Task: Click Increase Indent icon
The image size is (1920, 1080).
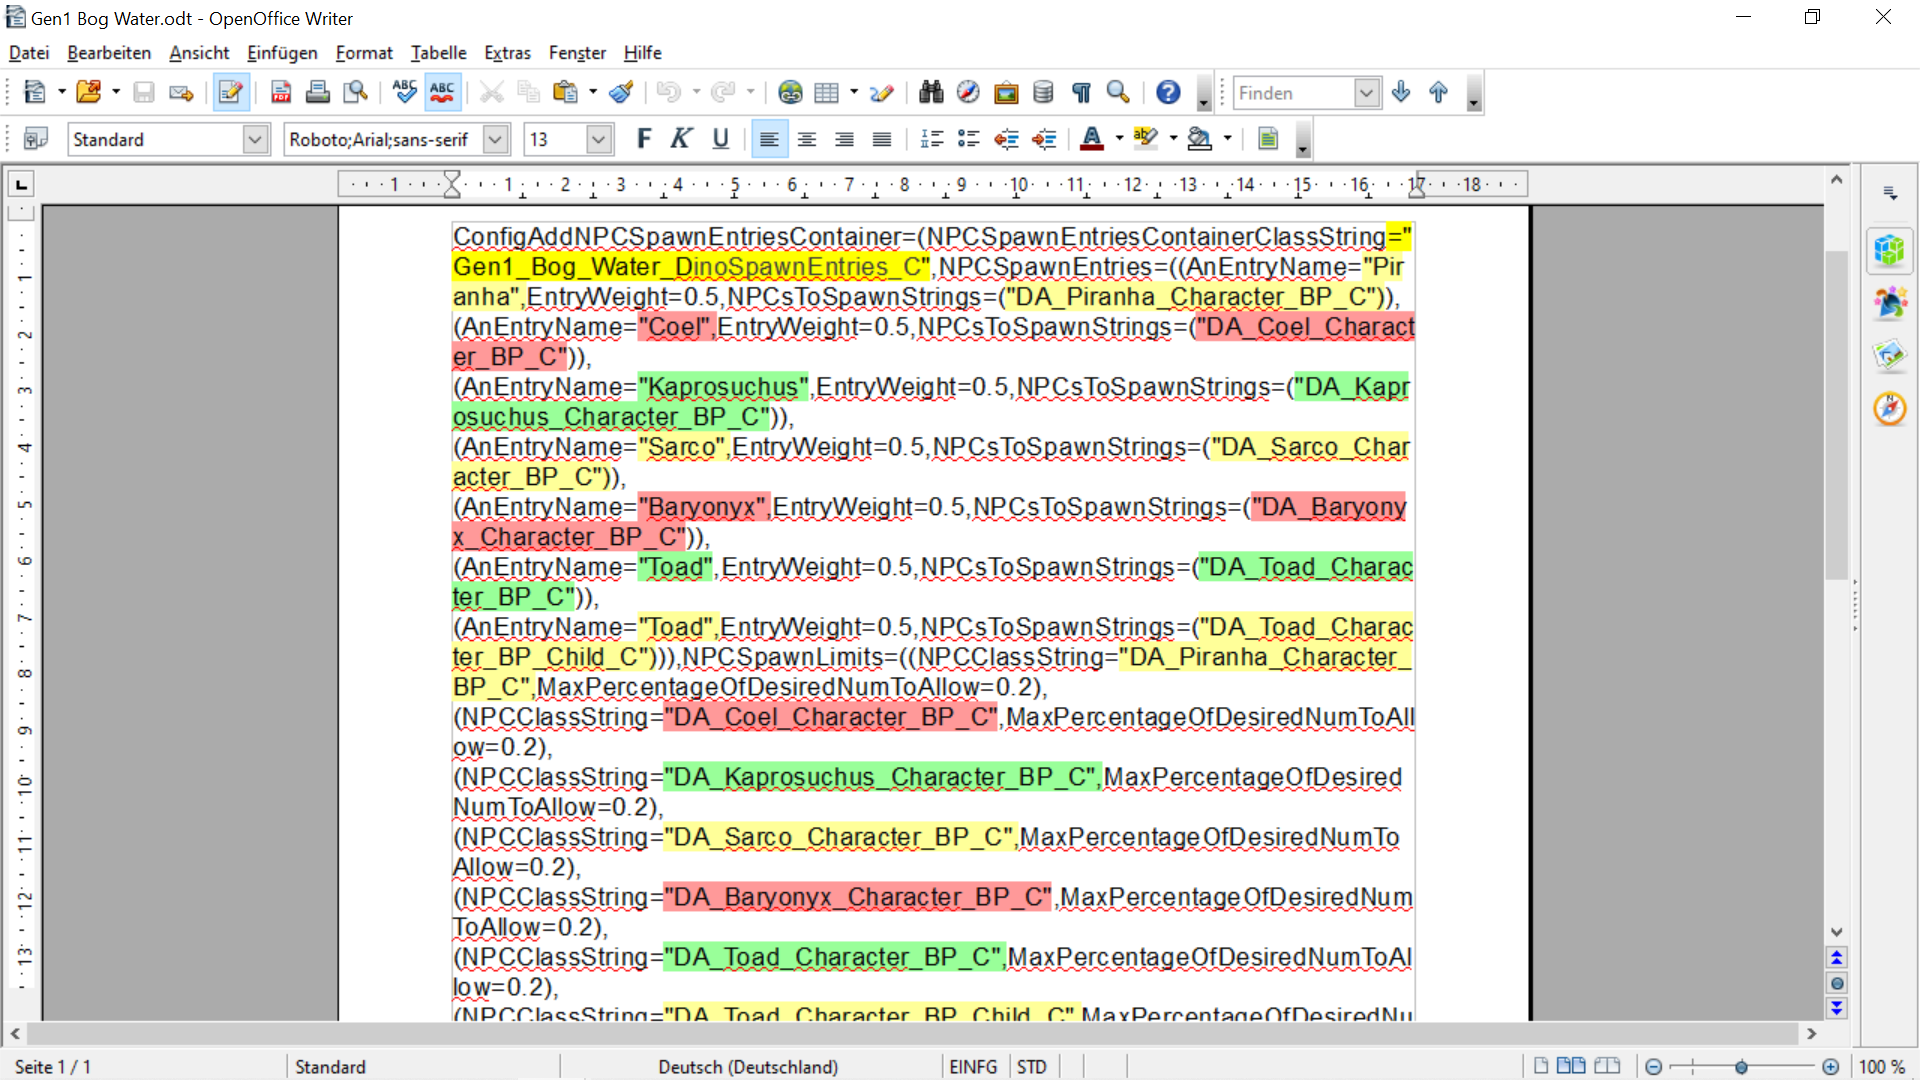Action: tap(1043, 139)
